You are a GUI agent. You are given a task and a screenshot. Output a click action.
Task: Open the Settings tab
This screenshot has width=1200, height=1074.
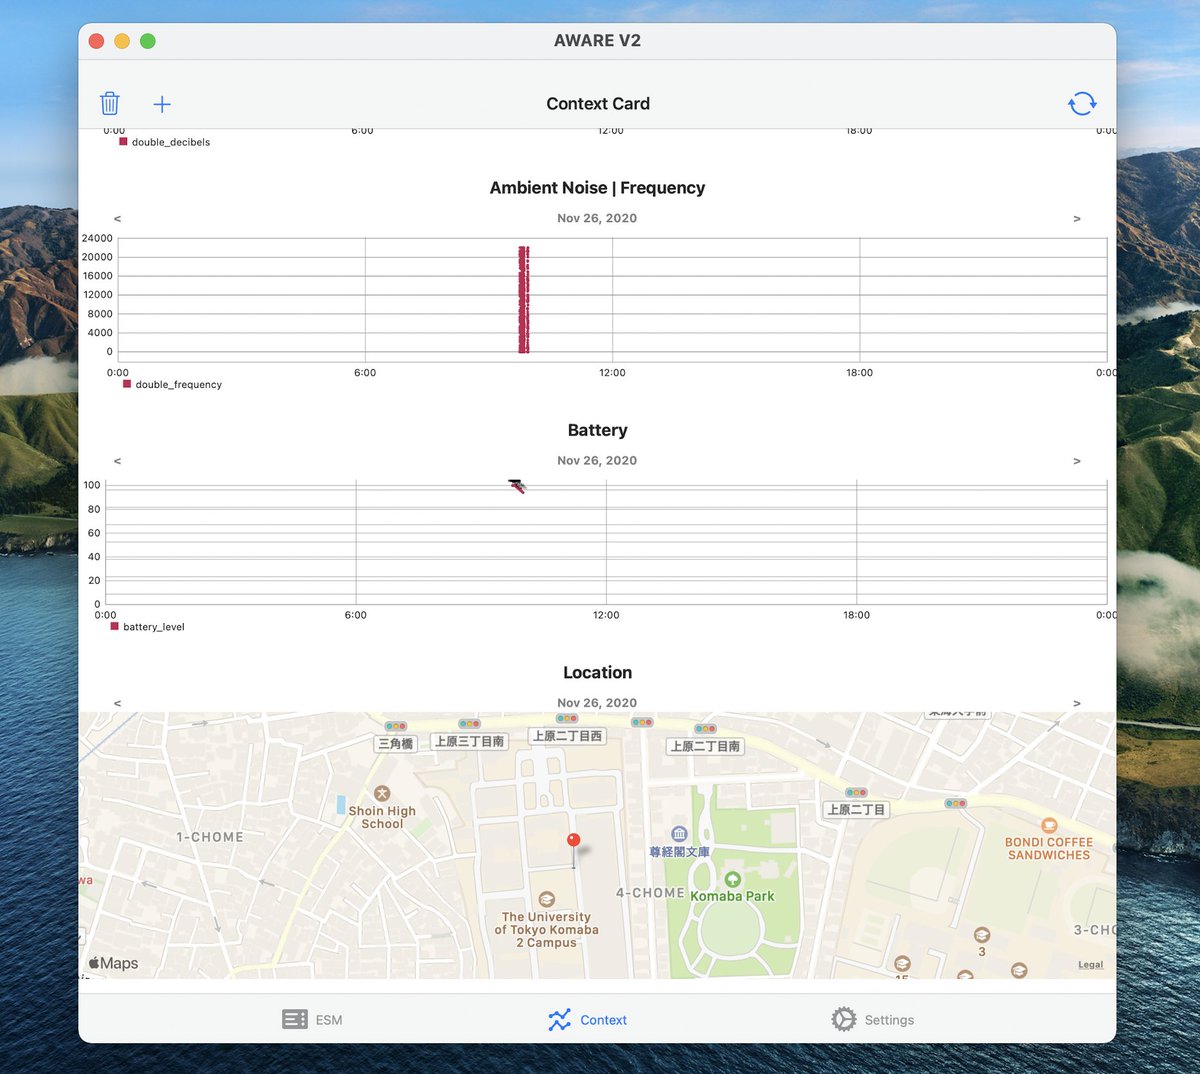coord(889,1019)
